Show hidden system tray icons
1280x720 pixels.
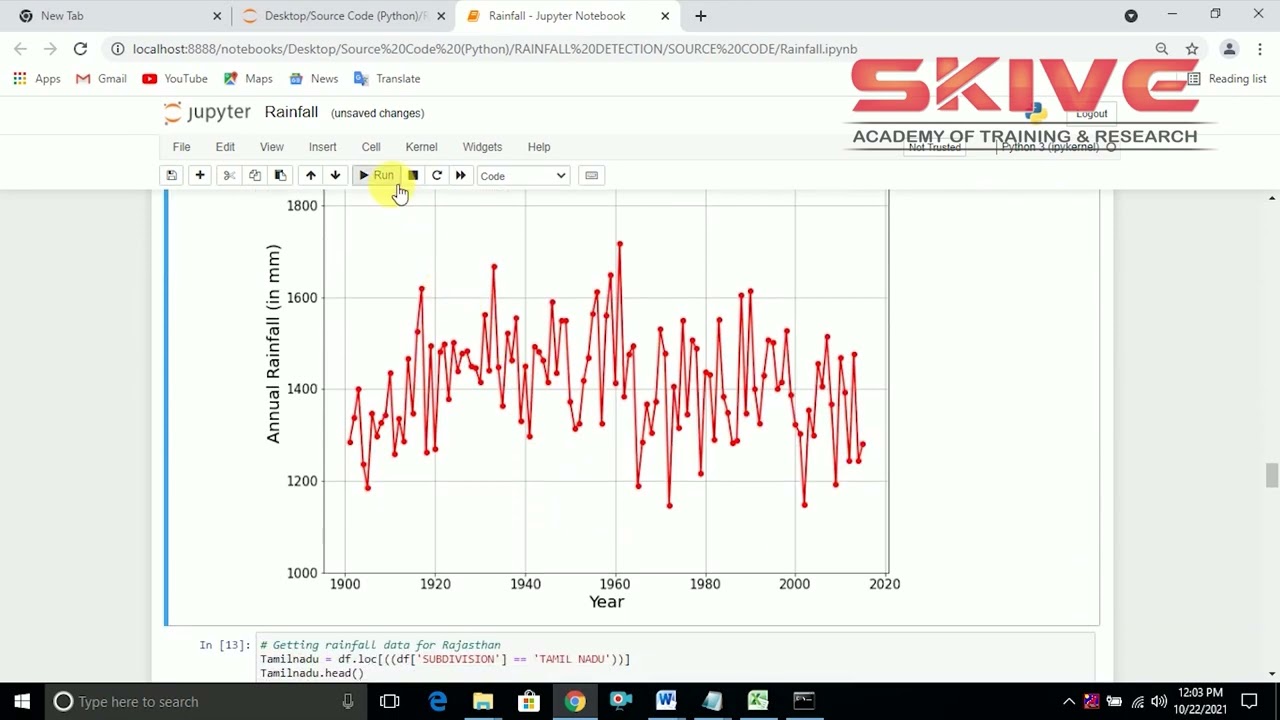[x=1069, y=702]
